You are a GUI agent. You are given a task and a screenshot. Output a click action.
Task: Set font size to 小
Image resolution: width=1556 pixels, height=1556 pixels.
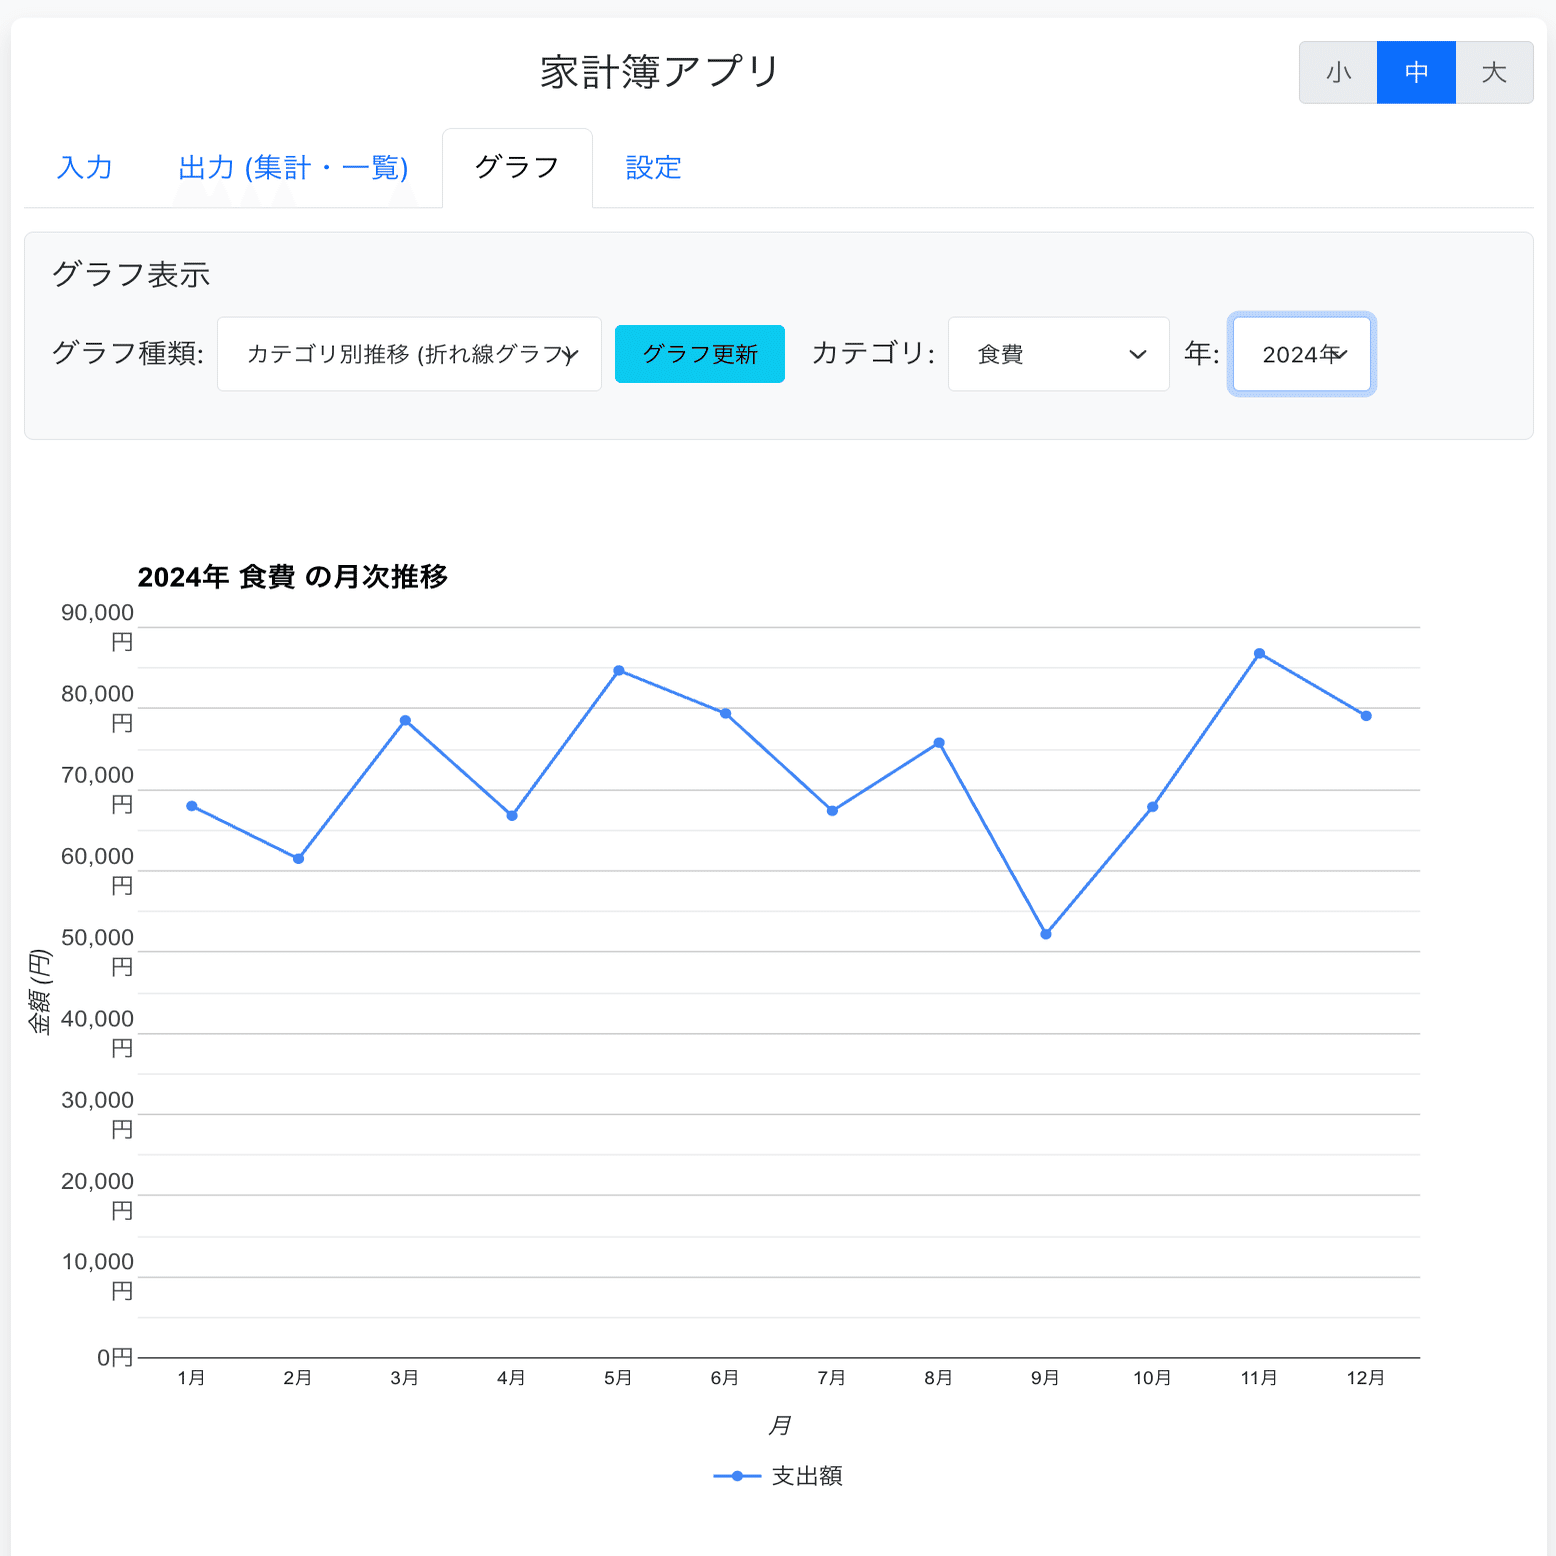coord(1338,71)
